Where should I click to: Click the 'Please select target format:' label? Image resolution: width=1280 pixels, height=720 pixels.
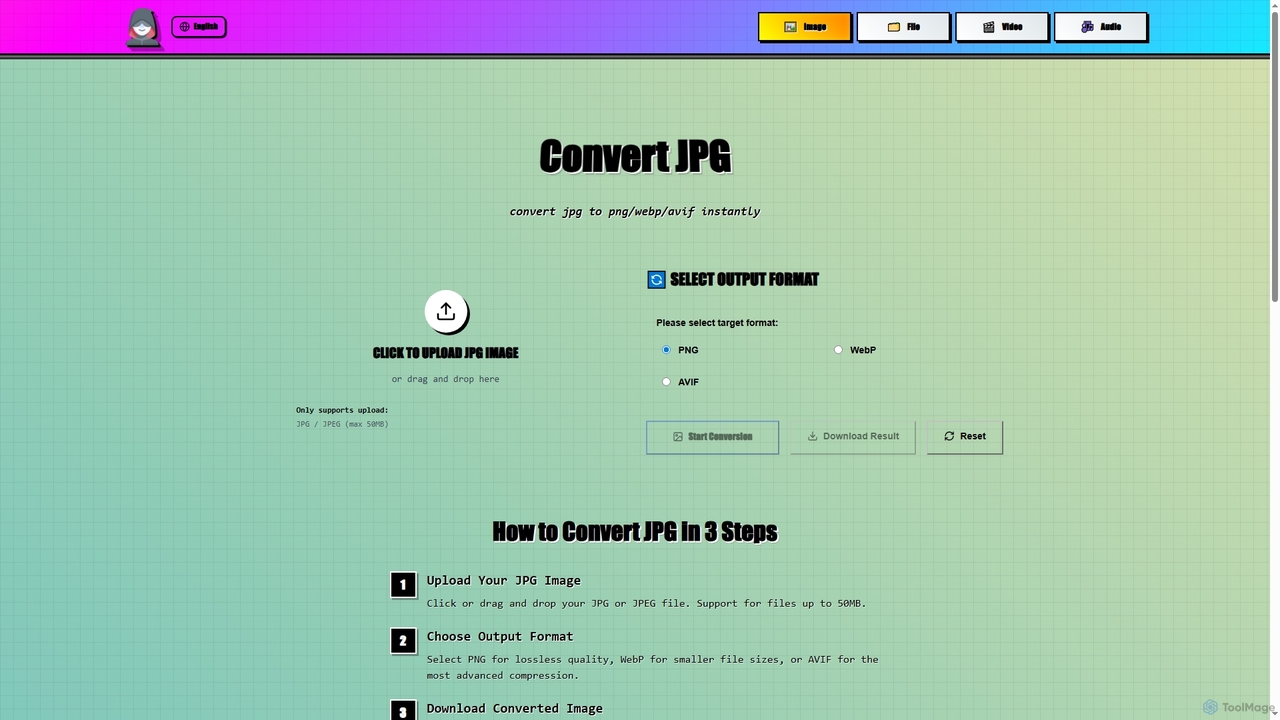[717, 323]
